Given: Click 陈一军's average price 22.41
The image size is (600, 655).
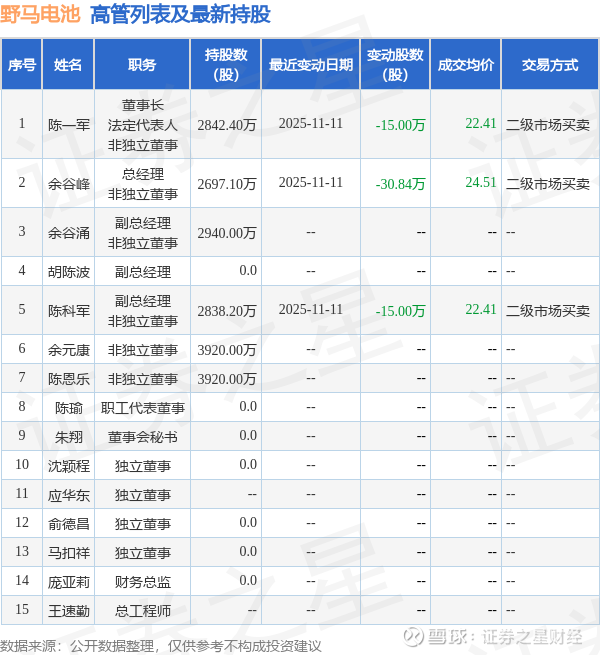Looking at the screenshot, I should [x=481, y=123].
